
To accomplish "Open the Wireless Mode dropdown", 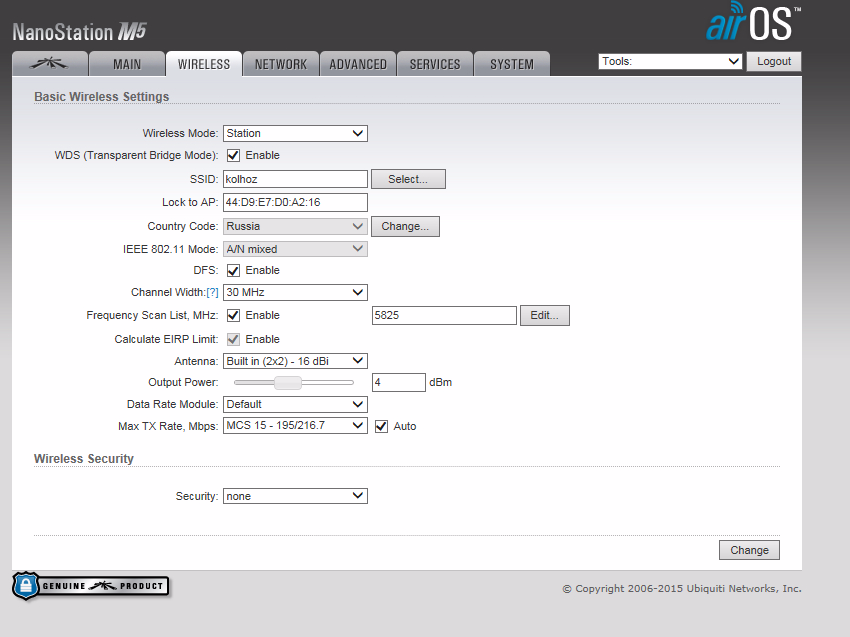I will (295, 133).
